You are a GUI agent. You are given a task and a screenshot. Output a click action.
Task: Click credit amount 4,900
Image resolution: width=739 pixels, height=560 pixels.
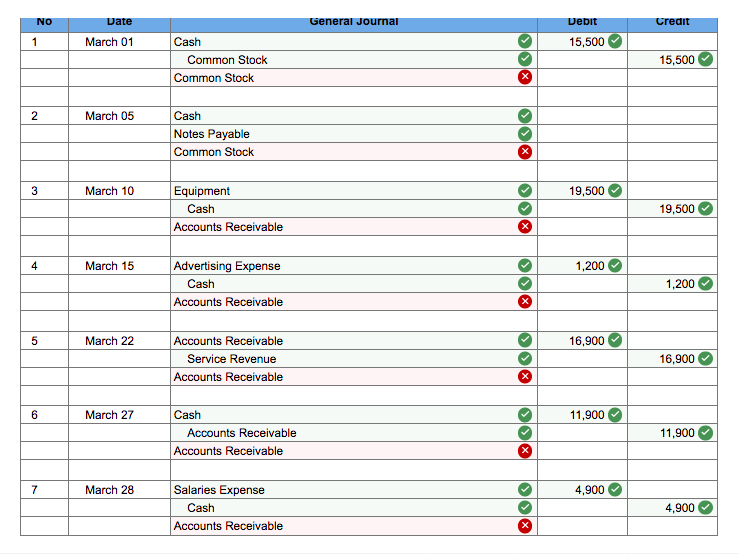click(680, 508)
